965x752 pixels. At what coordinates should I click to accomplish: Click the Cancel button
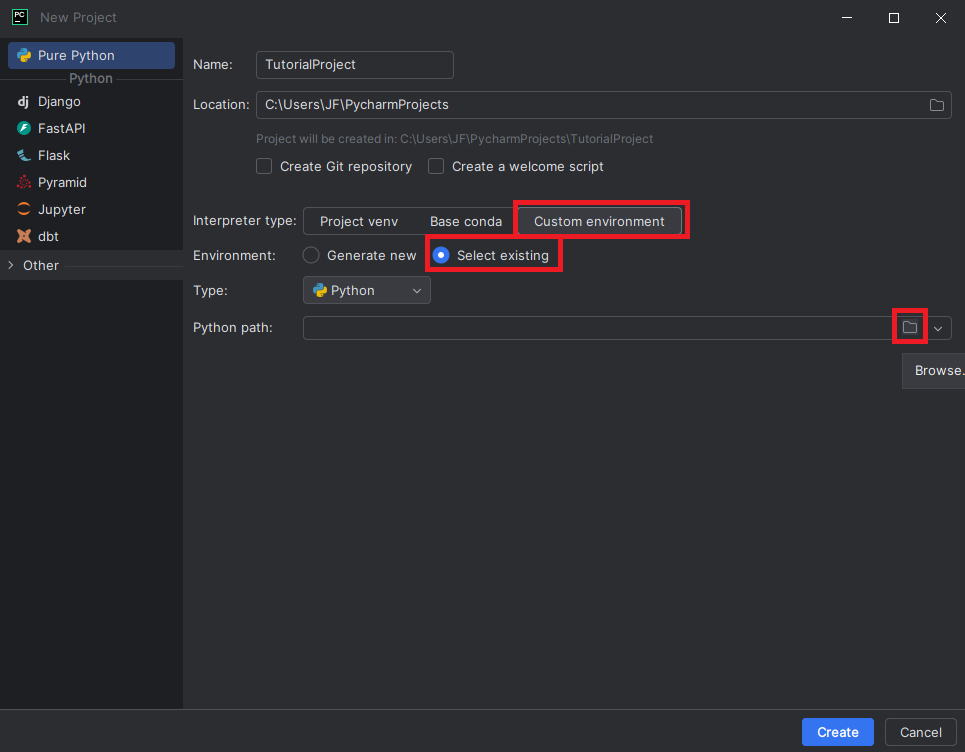pos(921,732)
